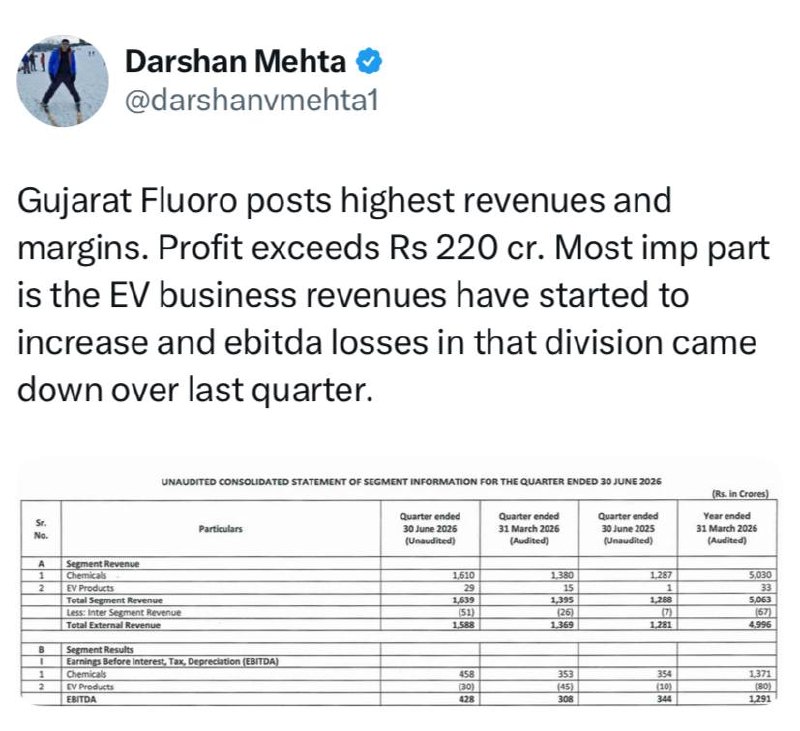Click the '(Rs. in Crores)' note

740,493
